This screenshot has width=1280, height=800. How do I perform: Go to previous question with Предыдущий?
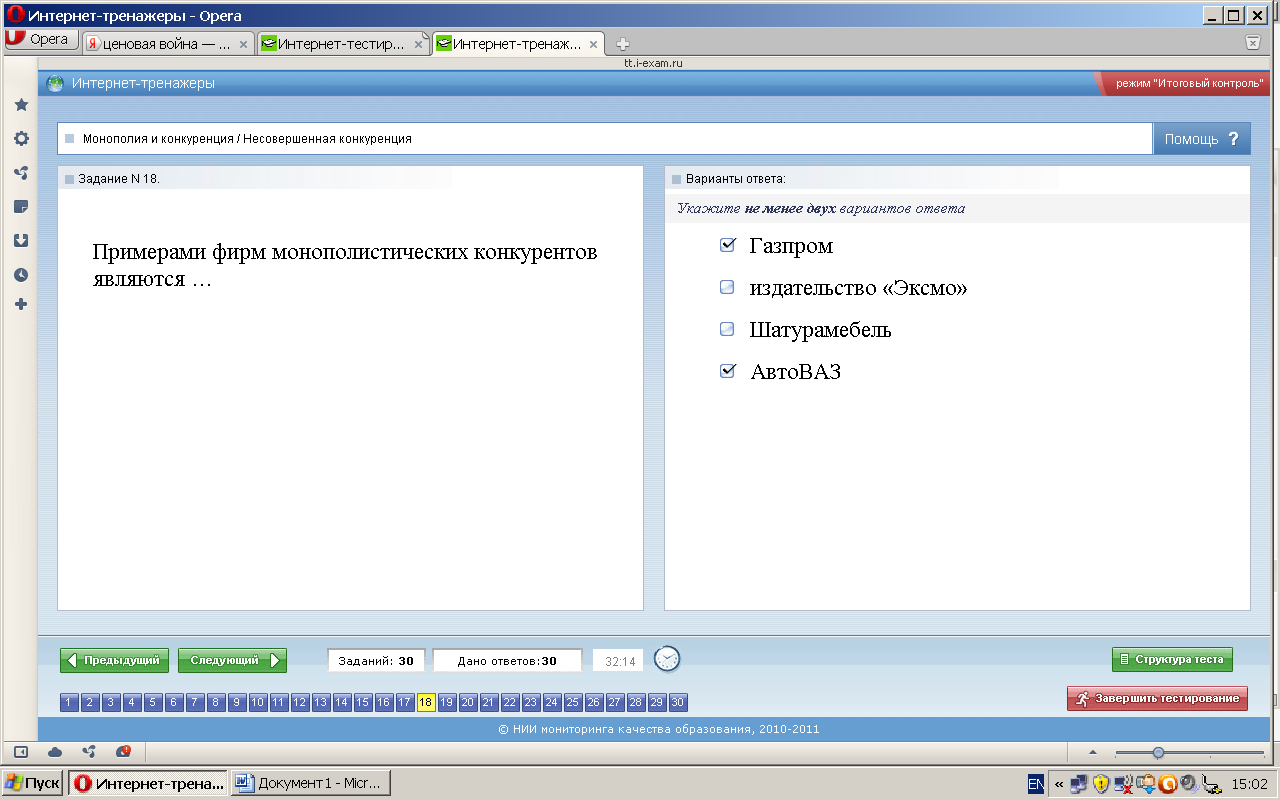pos(114,660)
